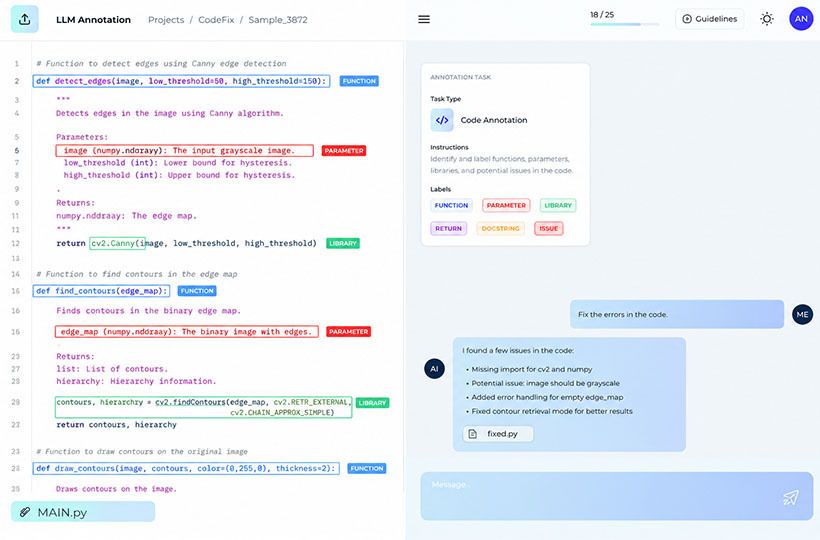Image resolution: width=820 pixels, height=540 pixels.
Task: Select the RETURN label chip
Action: click(x=448, y=228)
